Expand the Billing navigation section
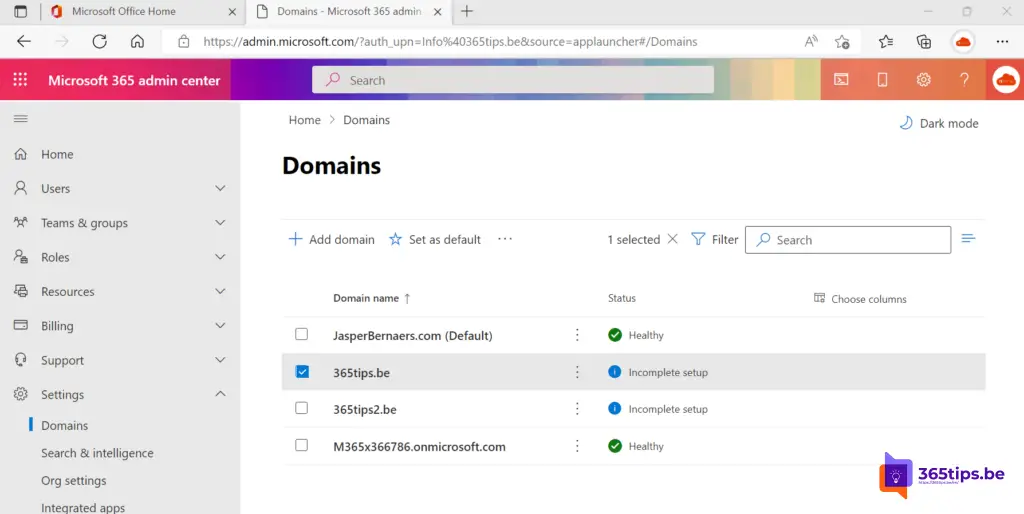The image size is (1024, 514). [x=220, y=326]
